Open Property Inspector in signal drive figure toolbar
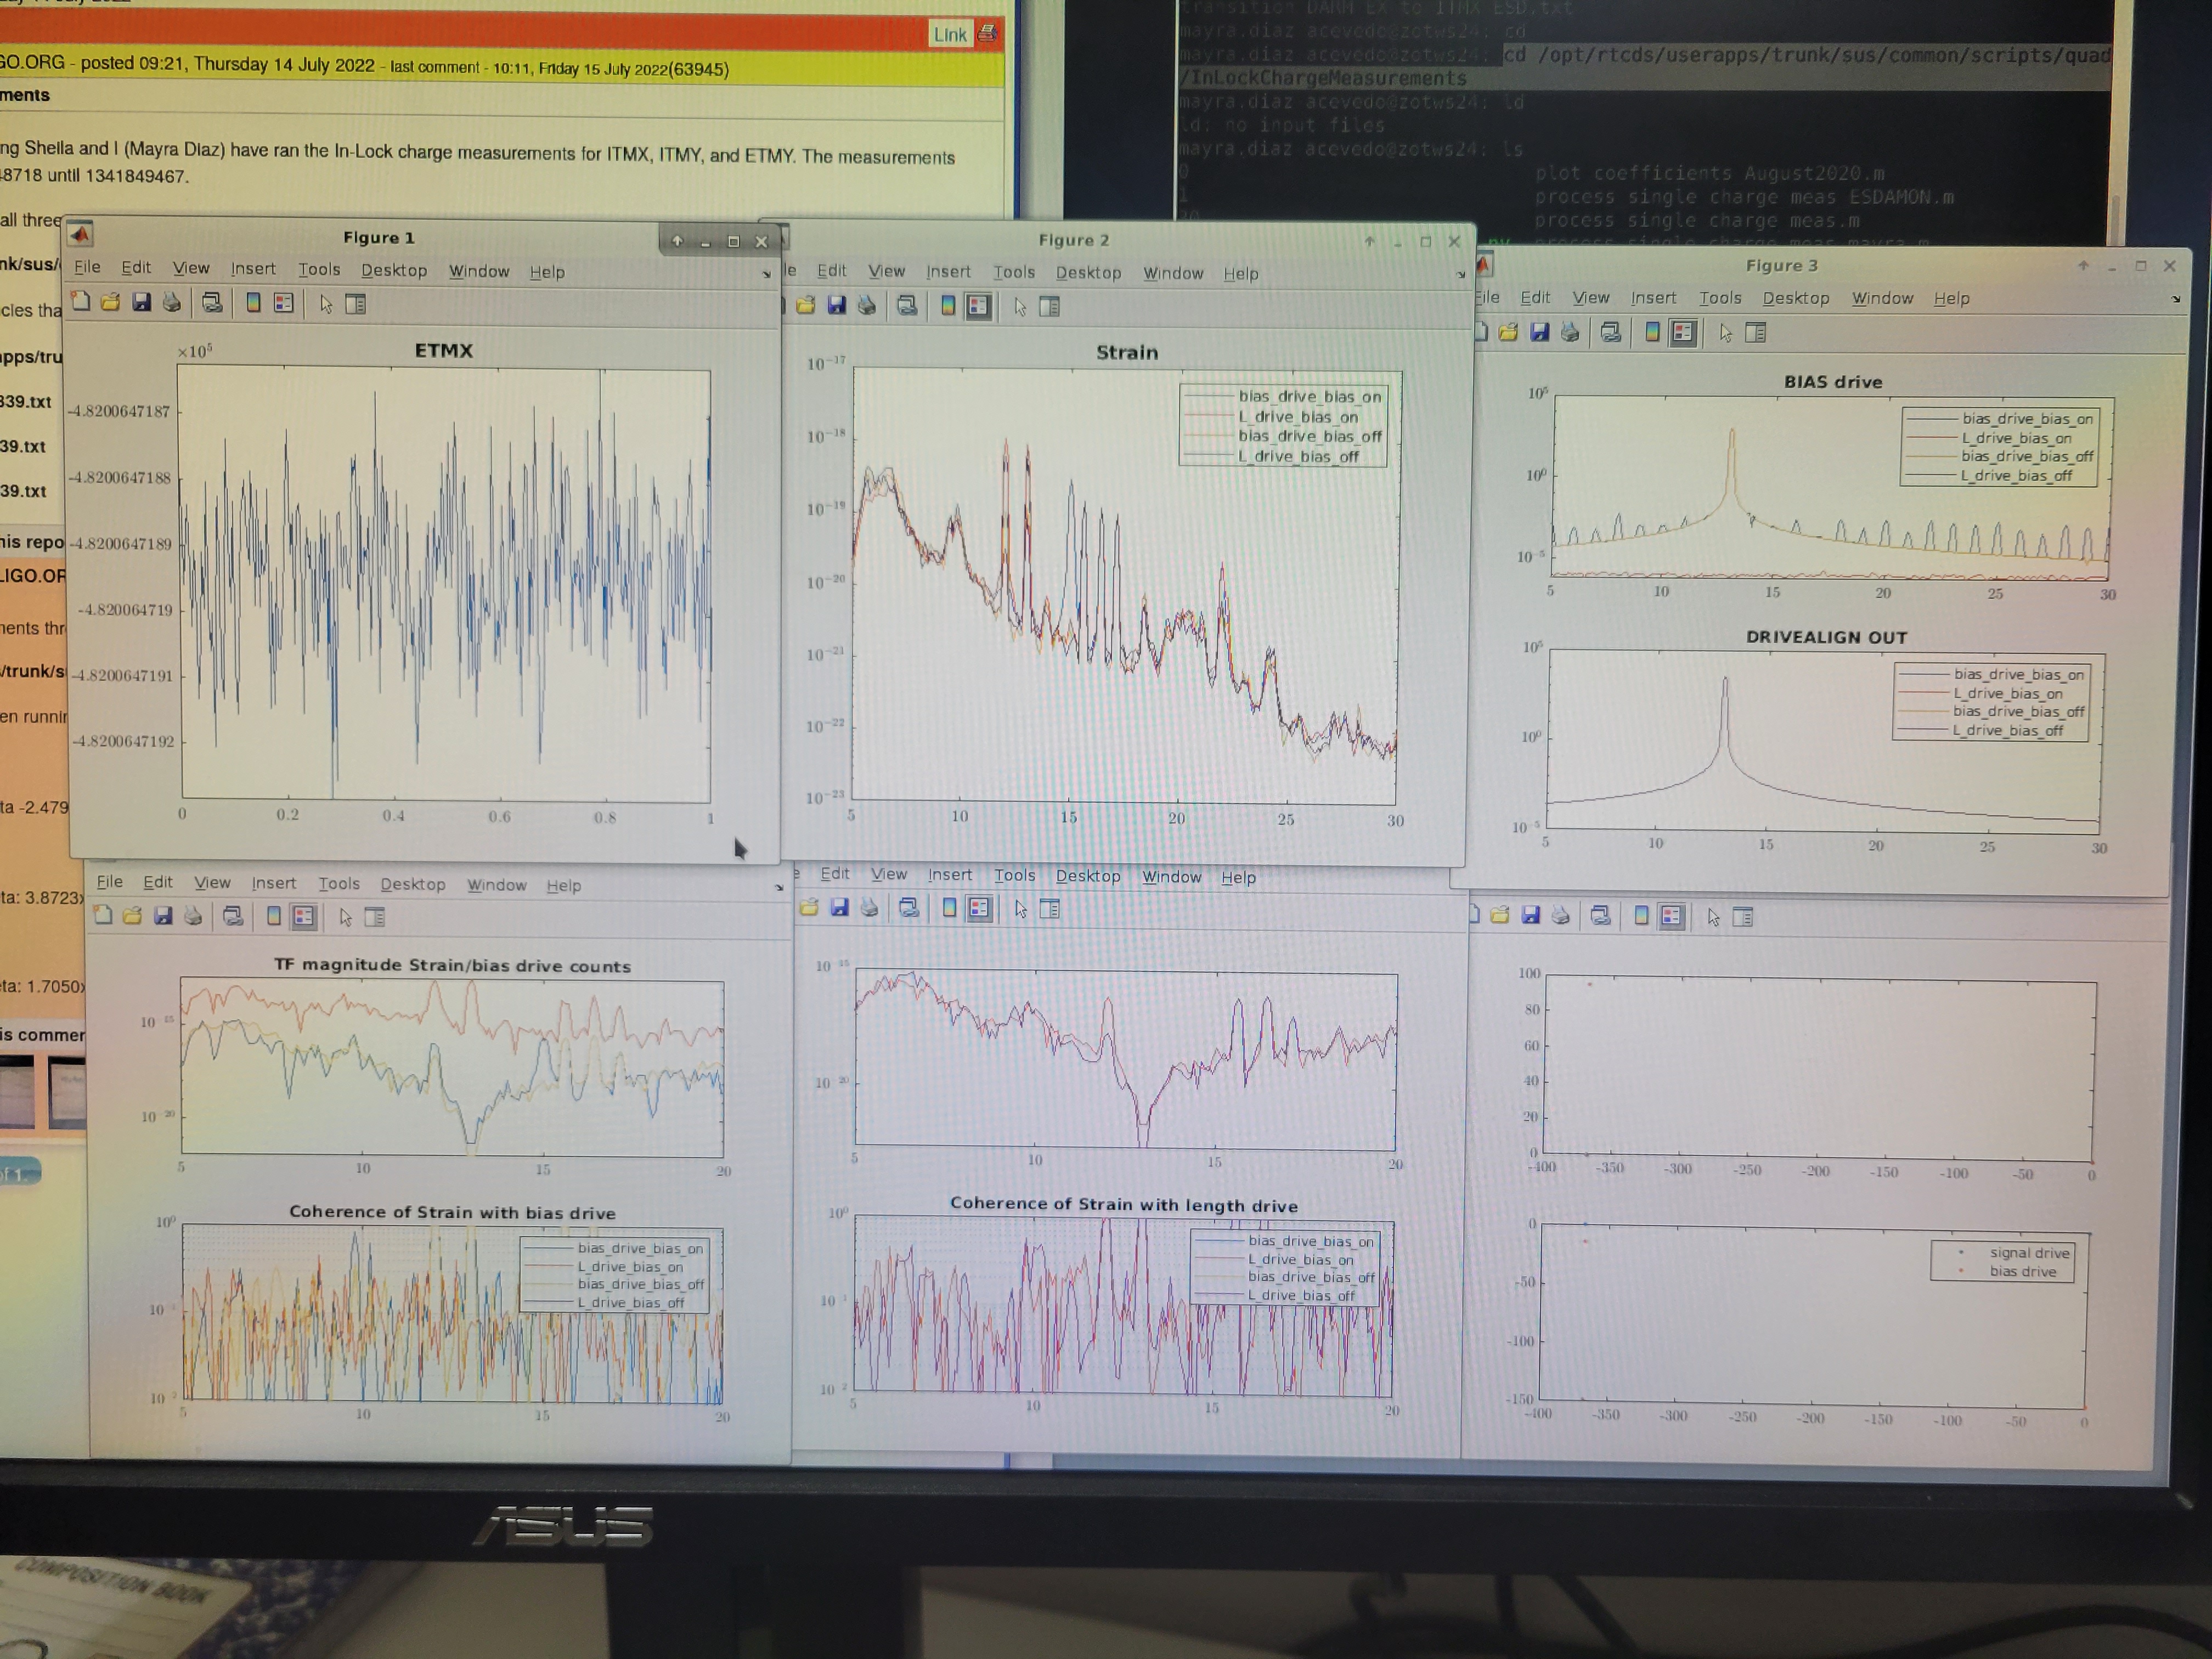Image resolution: width=2212 pixels, height=1659 pixels. click(x=1742, y=916)
